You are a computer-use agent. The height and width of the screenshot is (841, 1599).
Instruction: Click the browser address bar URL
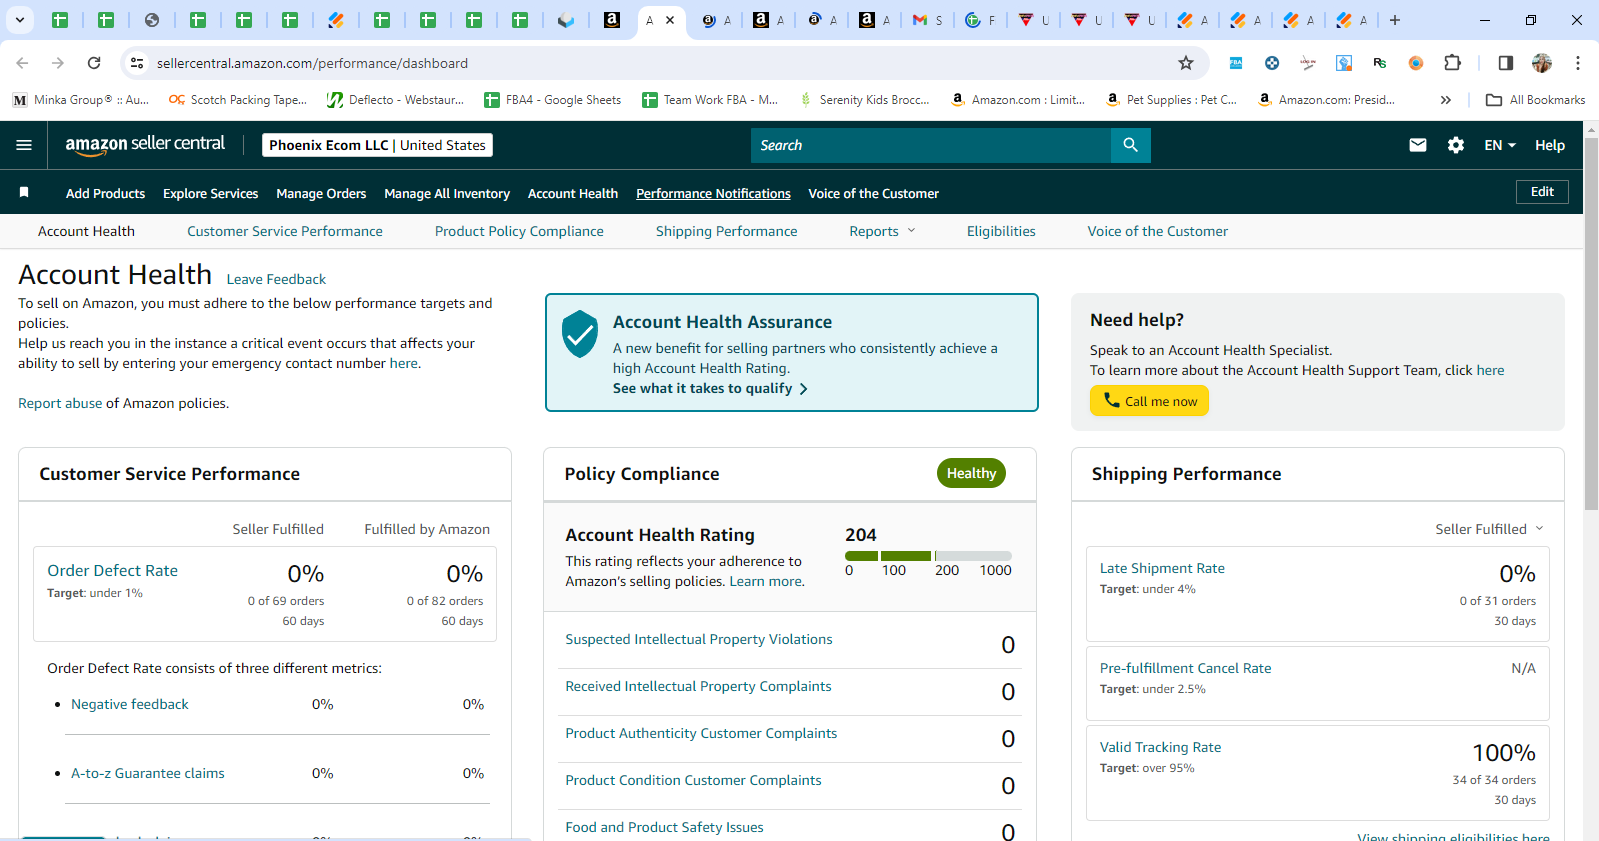tap(312, 63)
